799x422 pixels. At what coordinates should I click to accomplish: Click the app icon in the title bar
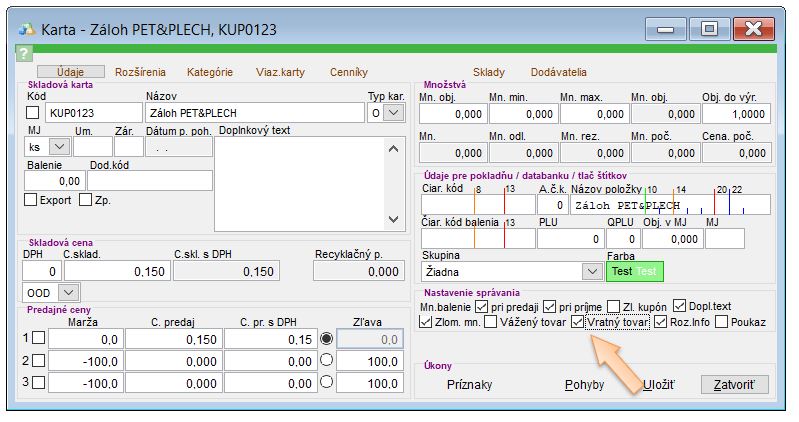click(27, 29)
